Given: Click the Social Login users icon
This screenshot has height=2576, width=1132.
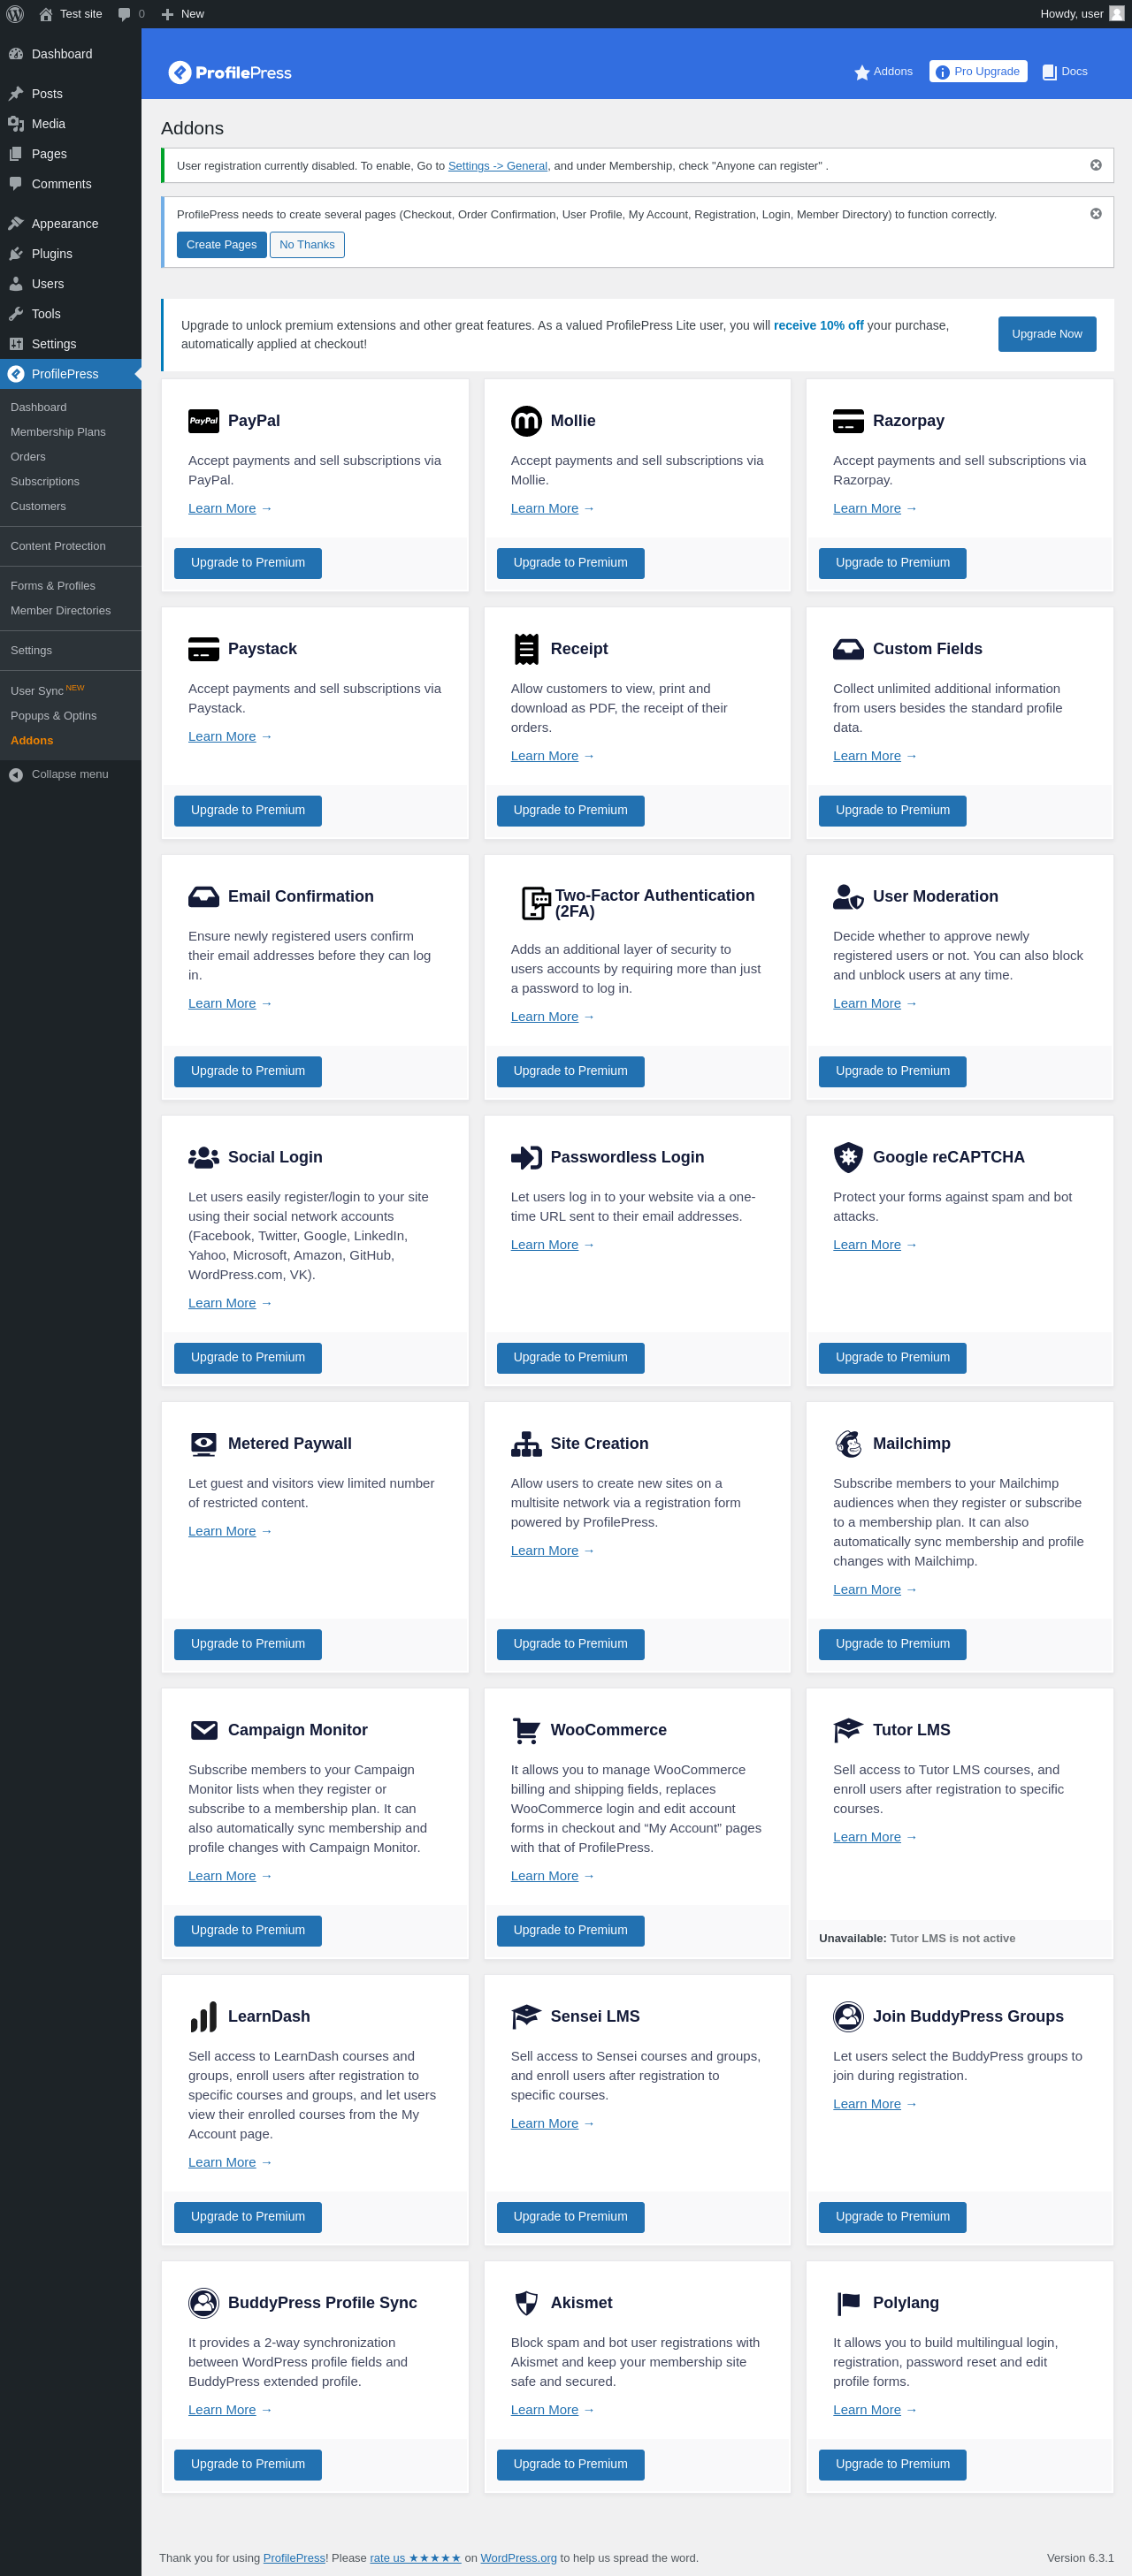Looking at the screenshot, I should pos(204,1157).
